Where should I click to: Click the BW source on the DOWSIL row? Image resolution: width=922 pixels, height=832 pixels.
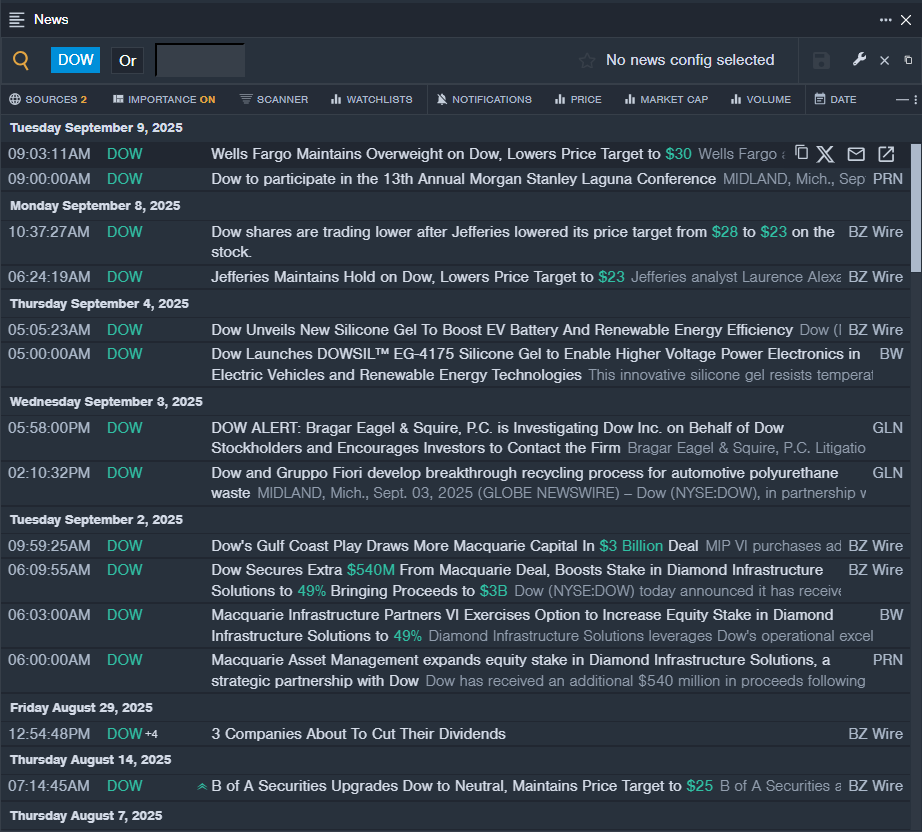891,354
